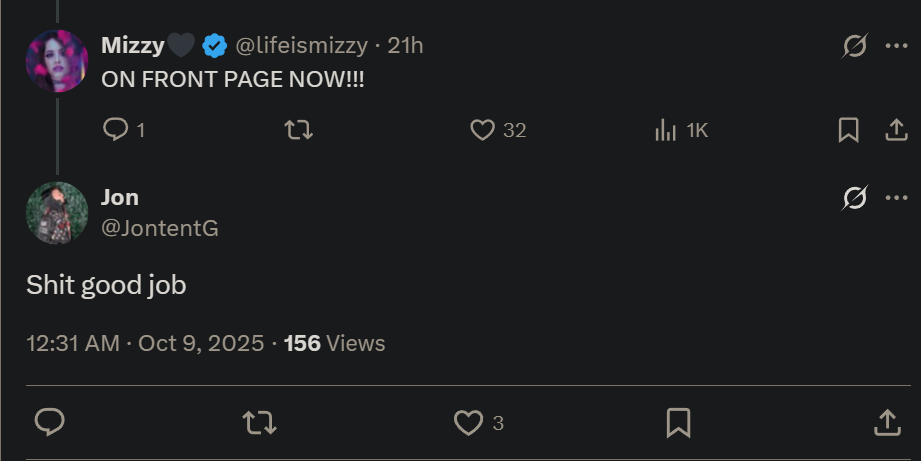Click Grok icon on Mizzy's tweet
The width and height of the screenshot is (921, 461).
(855, 46)
